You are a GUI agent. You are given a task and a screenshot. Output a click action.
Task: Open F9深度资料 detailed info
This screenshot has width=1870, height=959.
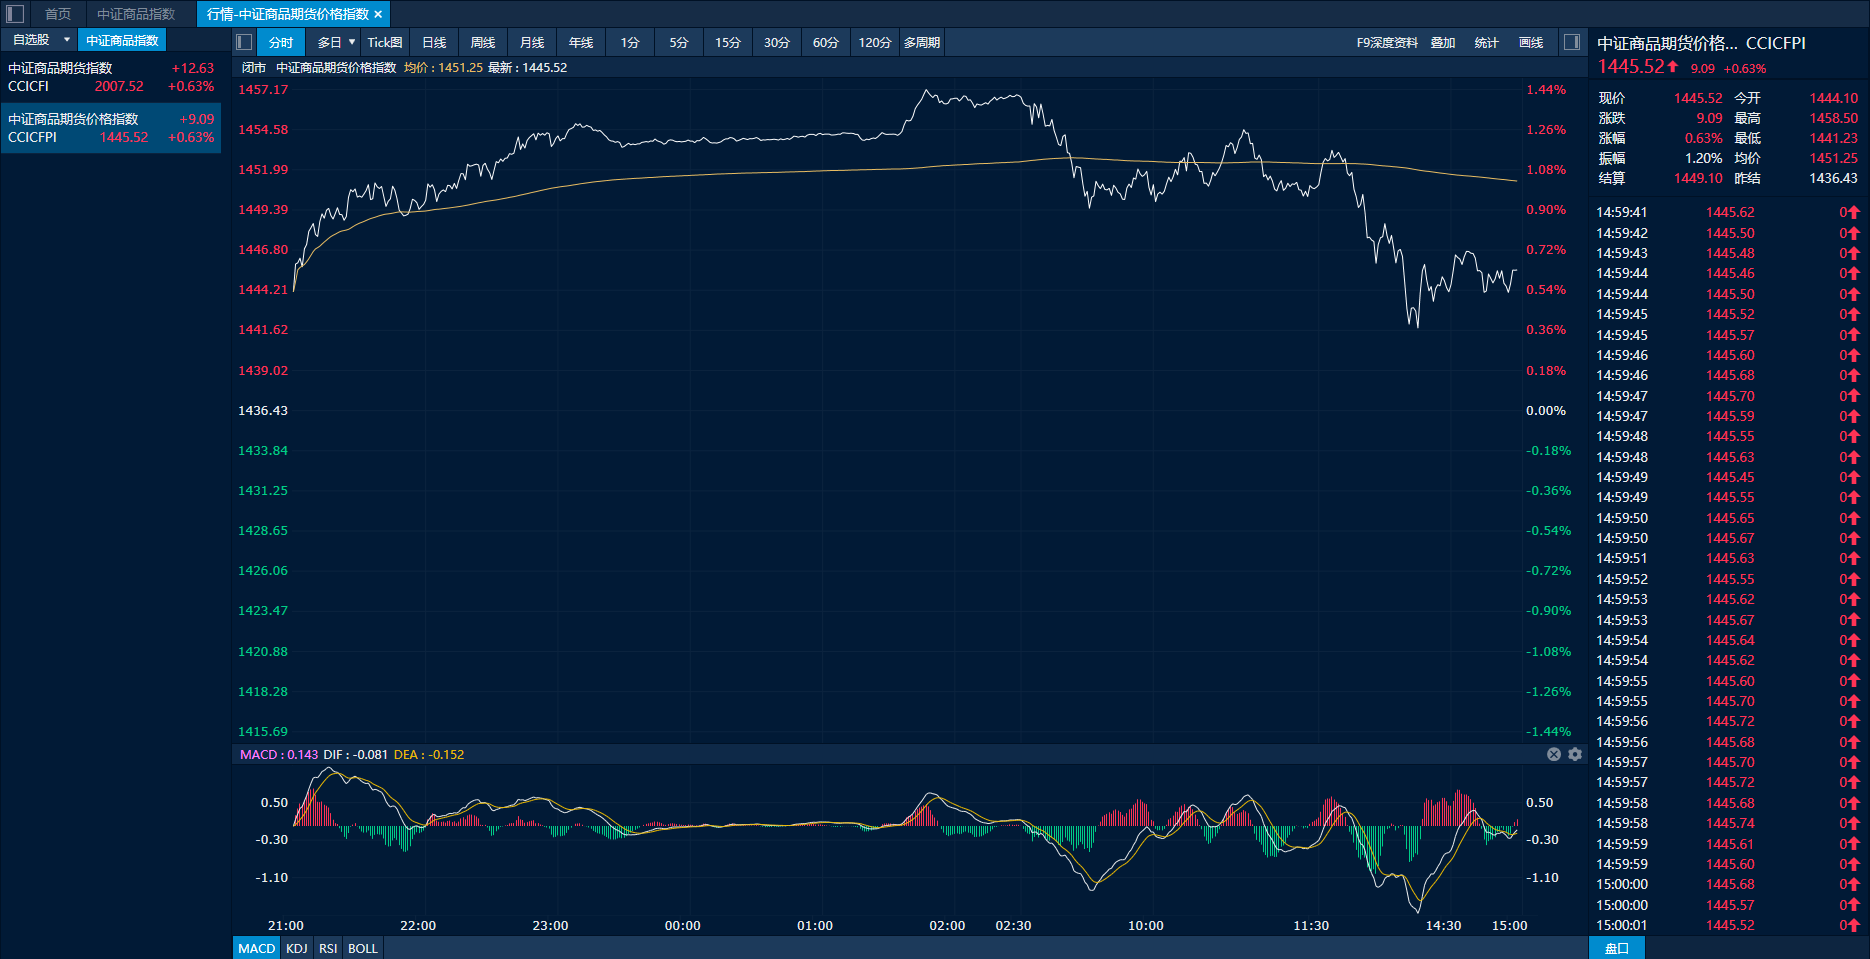tap(1387, 42)
